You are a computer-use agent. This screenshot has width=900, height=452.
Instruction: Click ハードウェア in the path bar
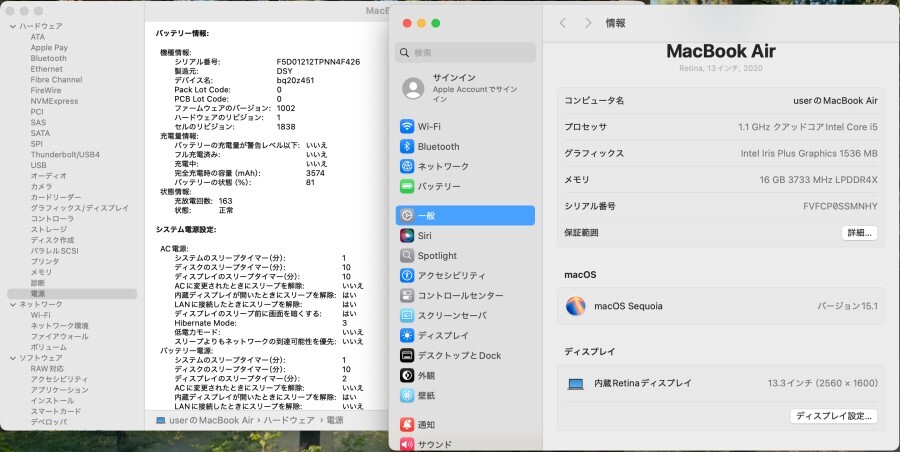289,420
